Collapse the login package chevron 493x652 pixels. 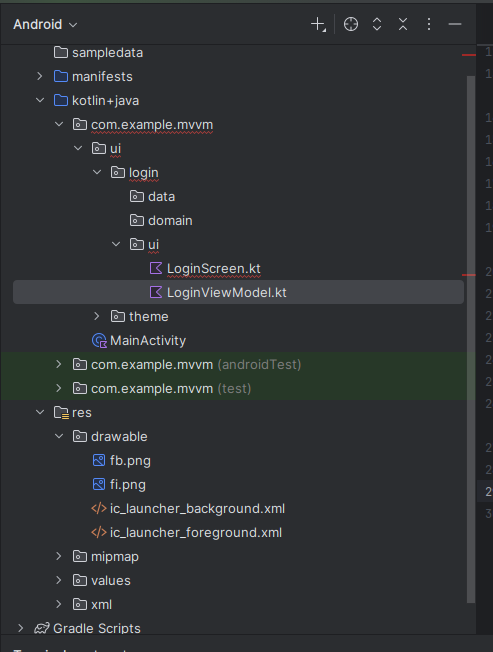point(97,172)
